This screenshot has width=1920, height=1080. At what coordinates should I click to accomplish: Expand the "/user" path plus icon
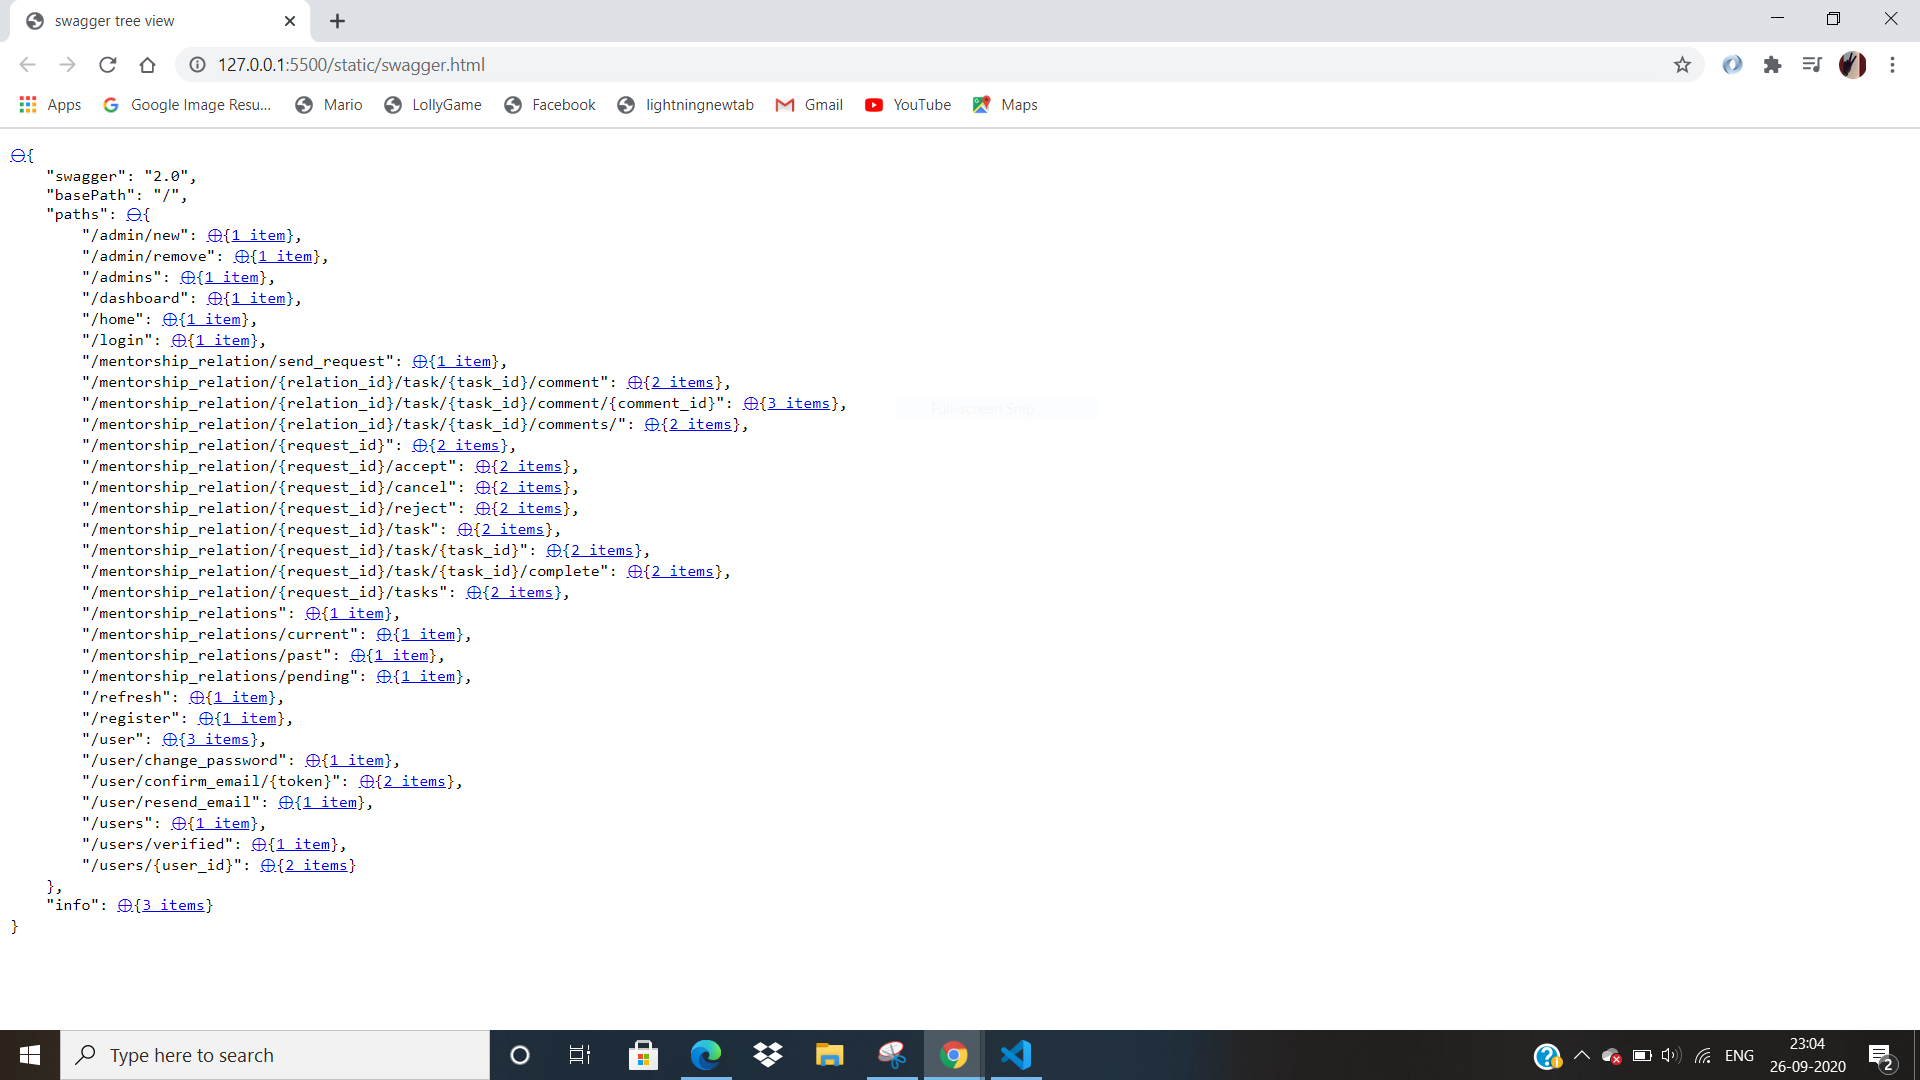tap(169, 740)
